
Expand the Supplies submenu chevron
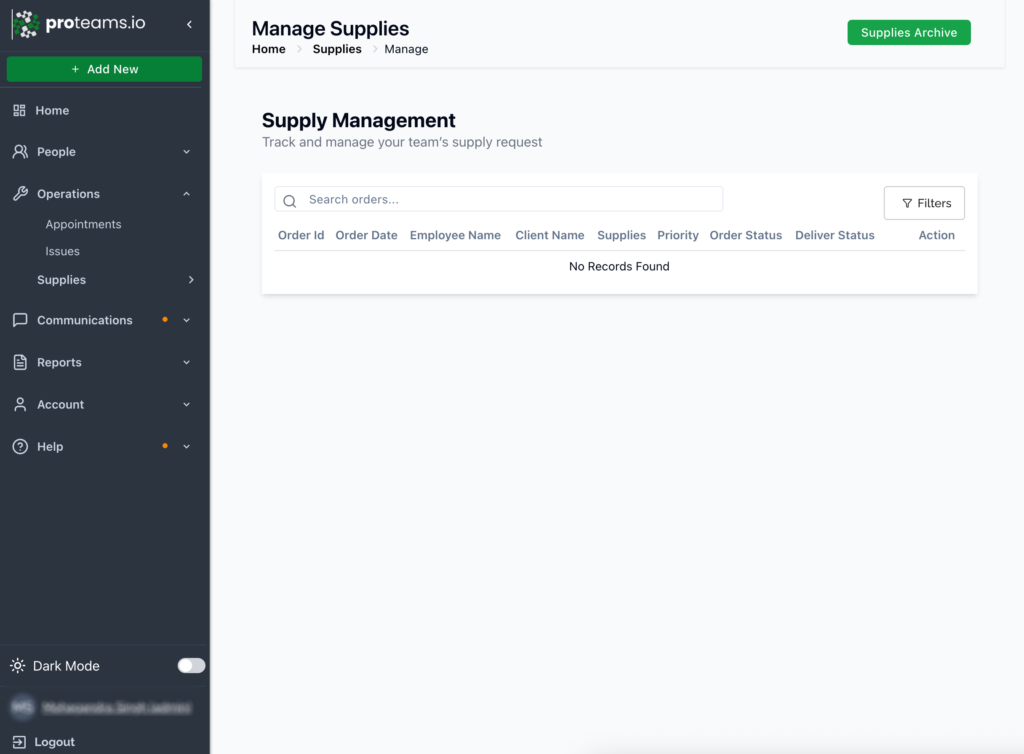click(x=191, y=280)
